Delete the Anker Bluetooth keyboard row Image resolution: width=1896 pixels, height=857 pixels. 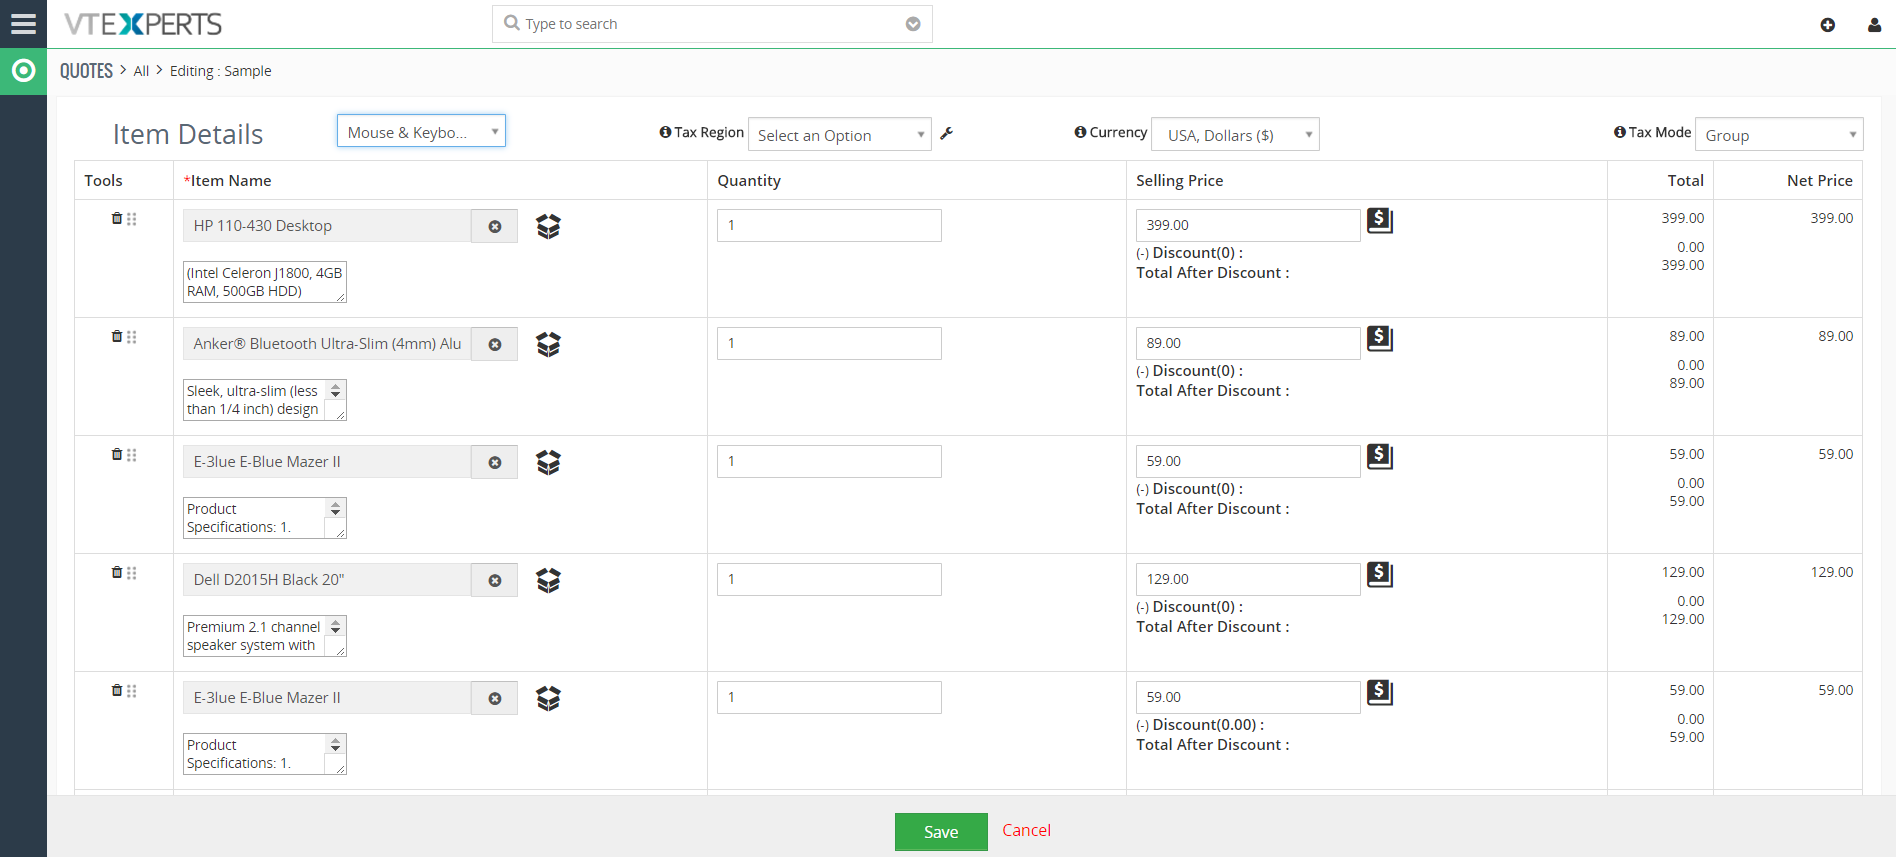pos(116,336)
